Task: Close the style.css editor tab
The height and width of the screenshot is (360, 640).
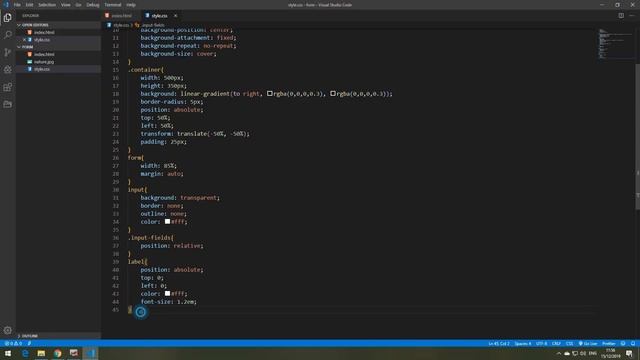Action: [176, 16]
